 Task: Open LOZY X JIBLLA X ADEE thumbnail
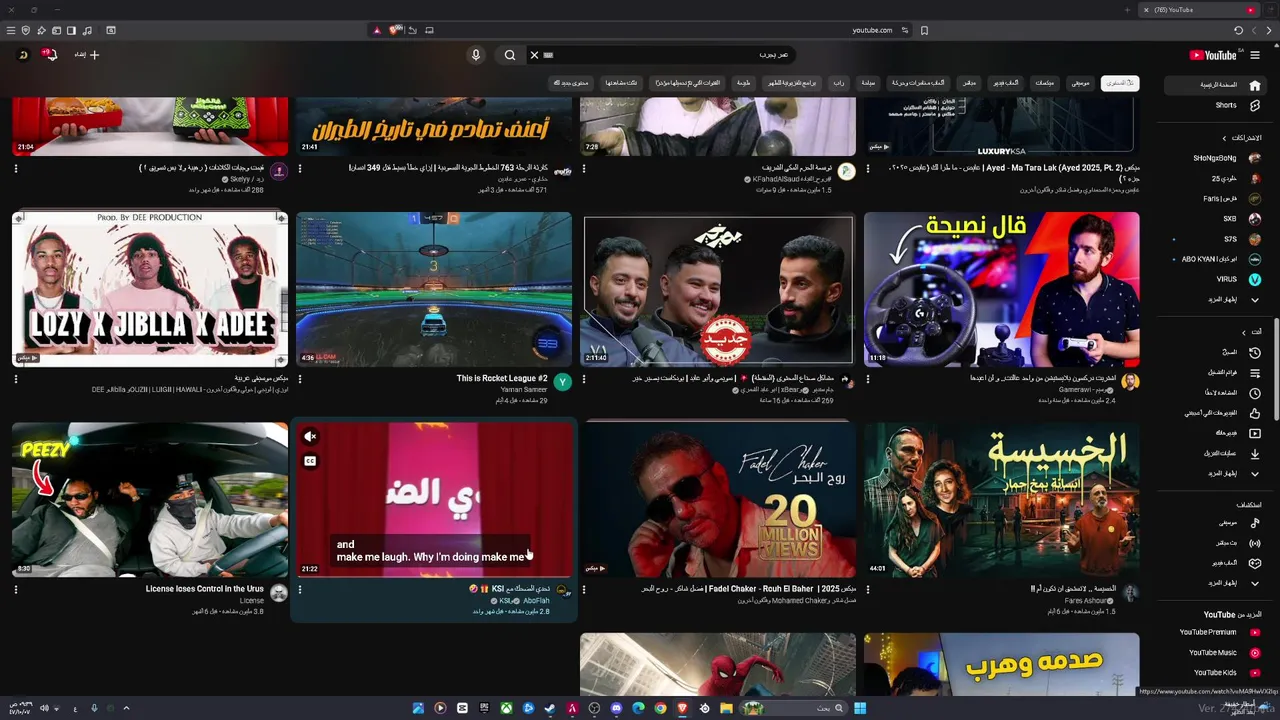pos(150,289)
